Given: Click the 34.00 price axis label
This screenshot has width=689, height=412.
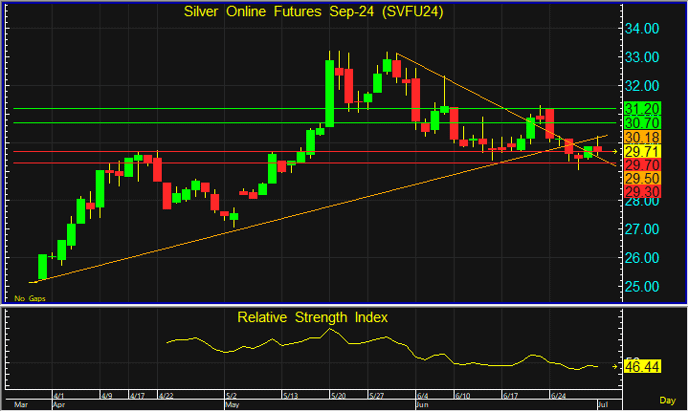Looking at the screenshot, I should (x=641, y=29).
